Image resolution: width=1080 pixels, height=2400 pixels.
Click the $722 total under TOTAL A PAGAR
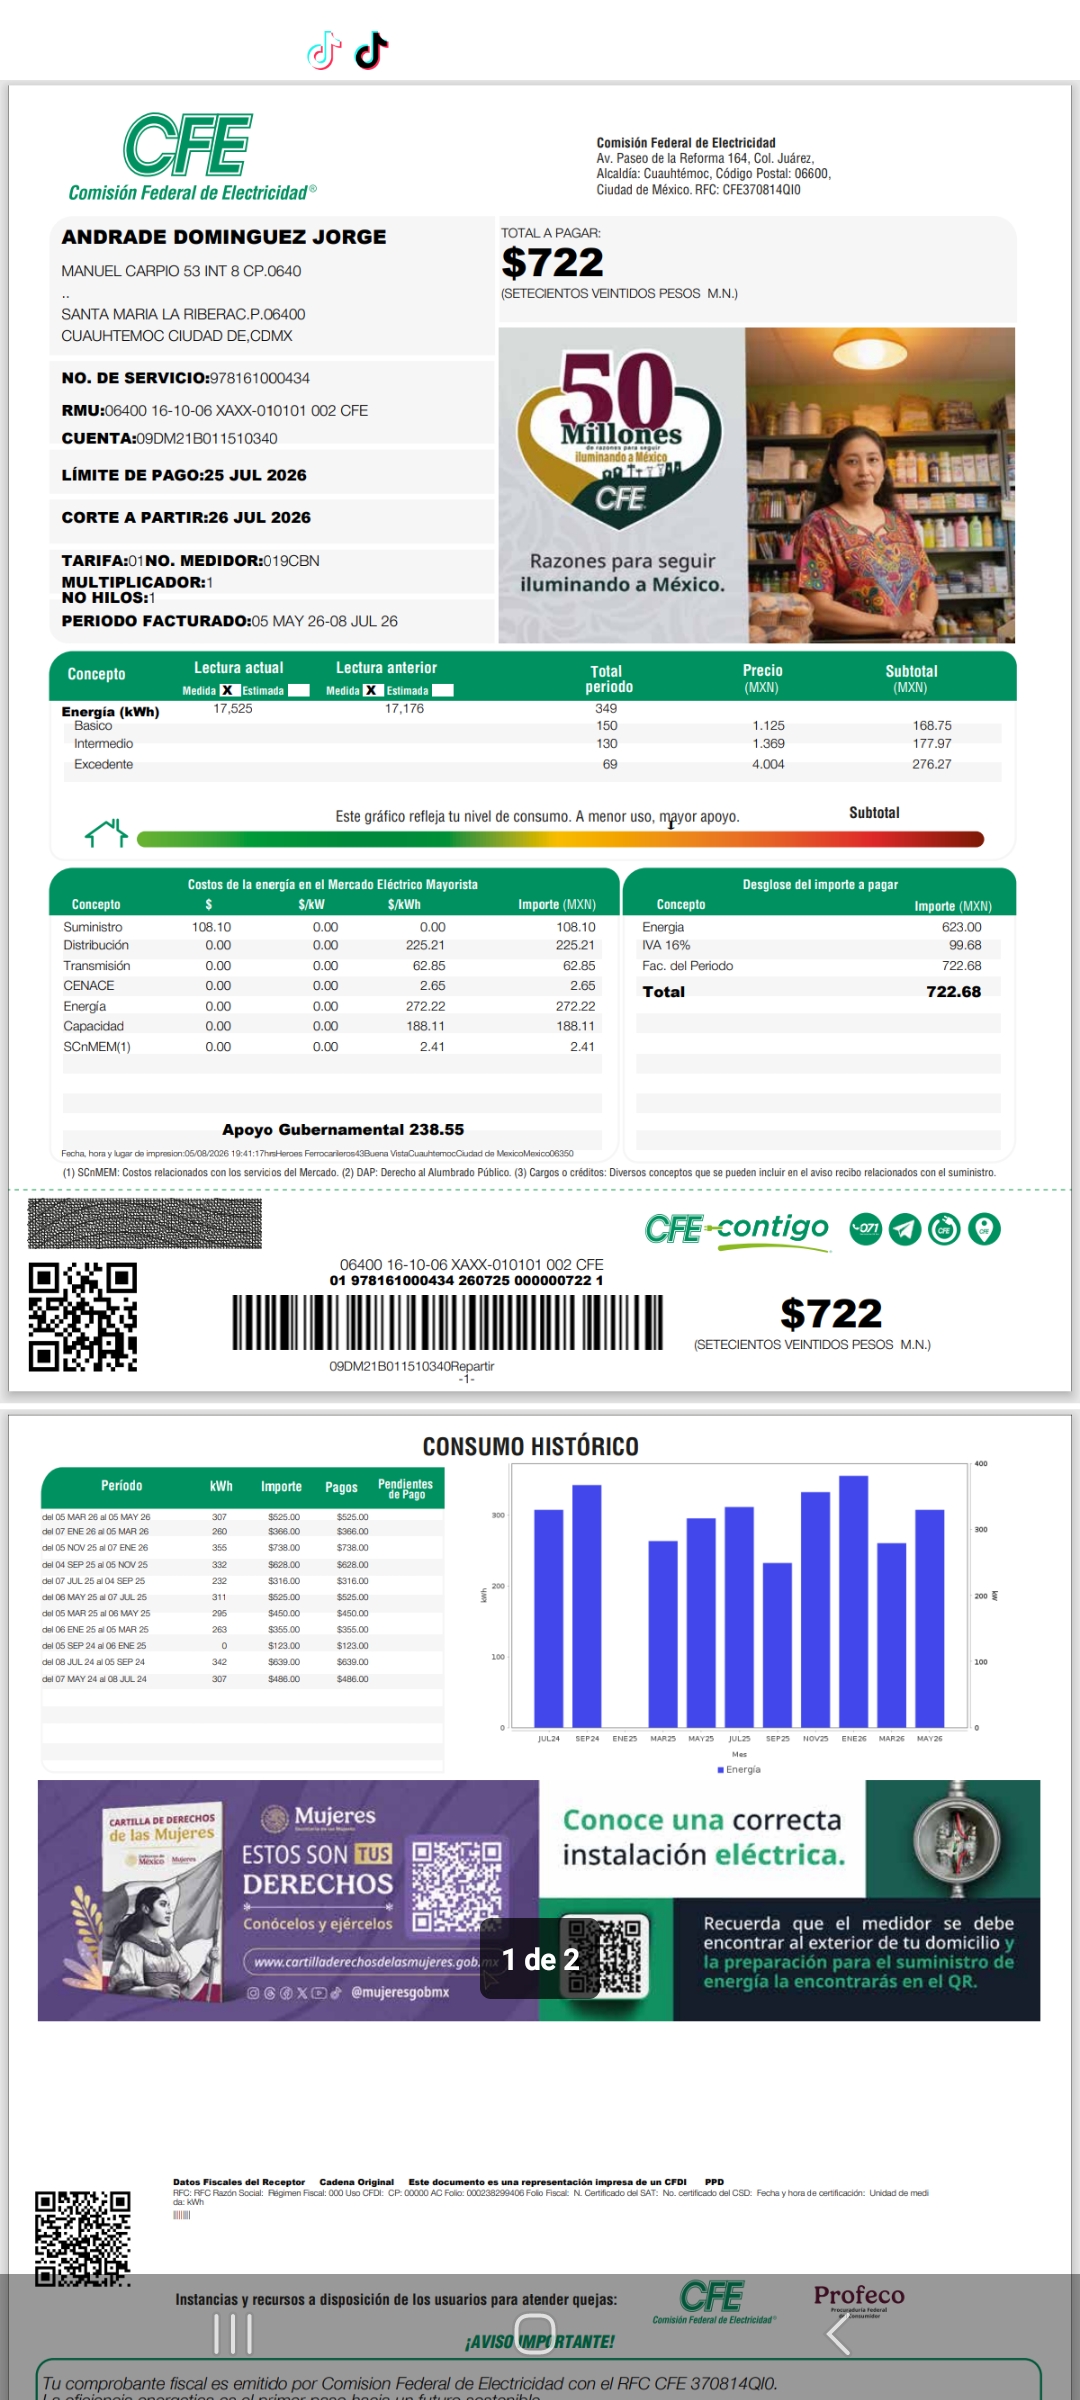(553, 263)
